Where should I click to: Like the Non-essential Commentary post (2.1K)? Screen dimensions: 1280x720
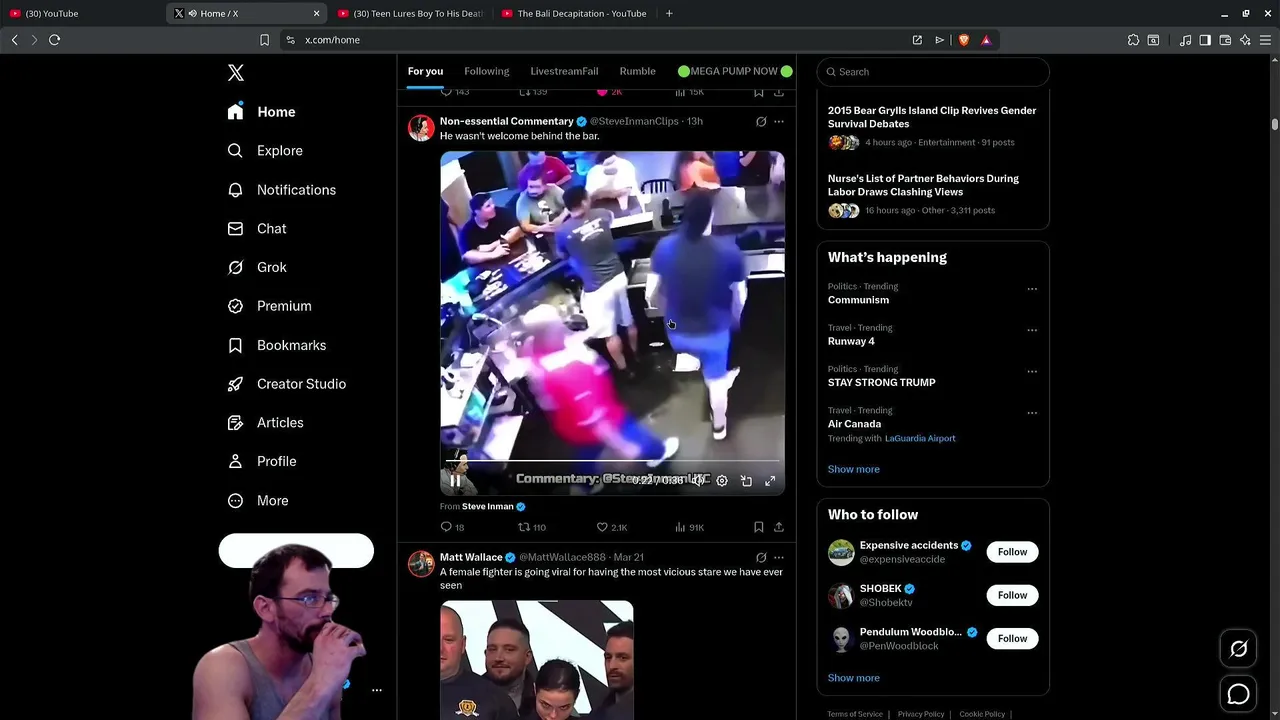click(x=611, y=527)
